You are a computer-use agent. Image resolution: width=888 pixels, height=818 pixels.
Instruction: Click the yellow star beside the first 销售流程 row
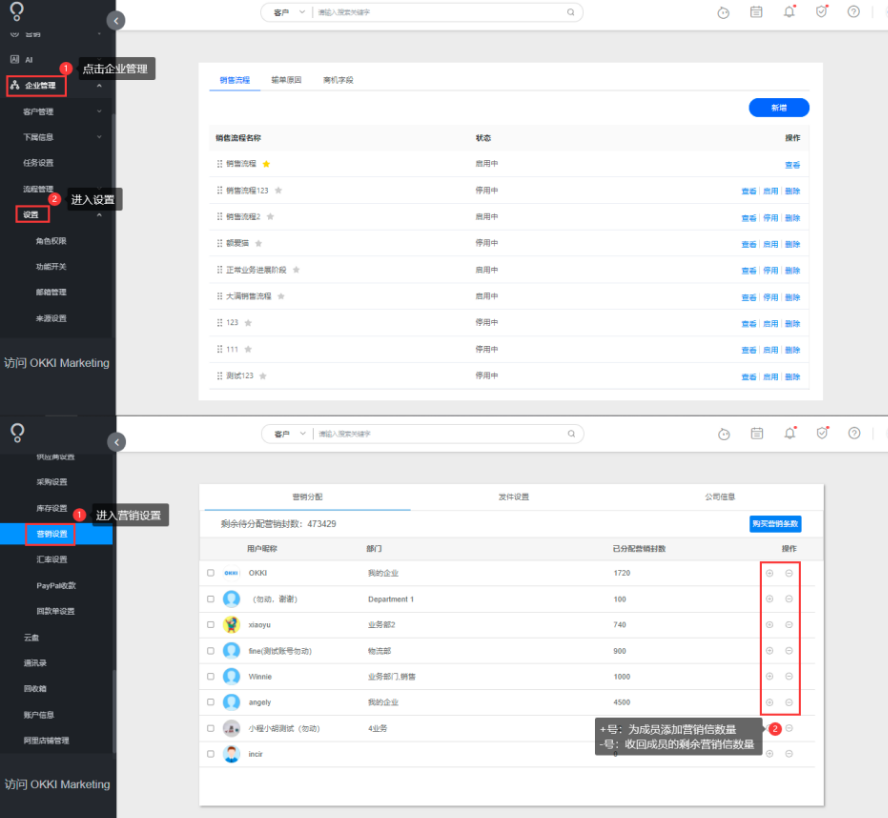point(266,164)
